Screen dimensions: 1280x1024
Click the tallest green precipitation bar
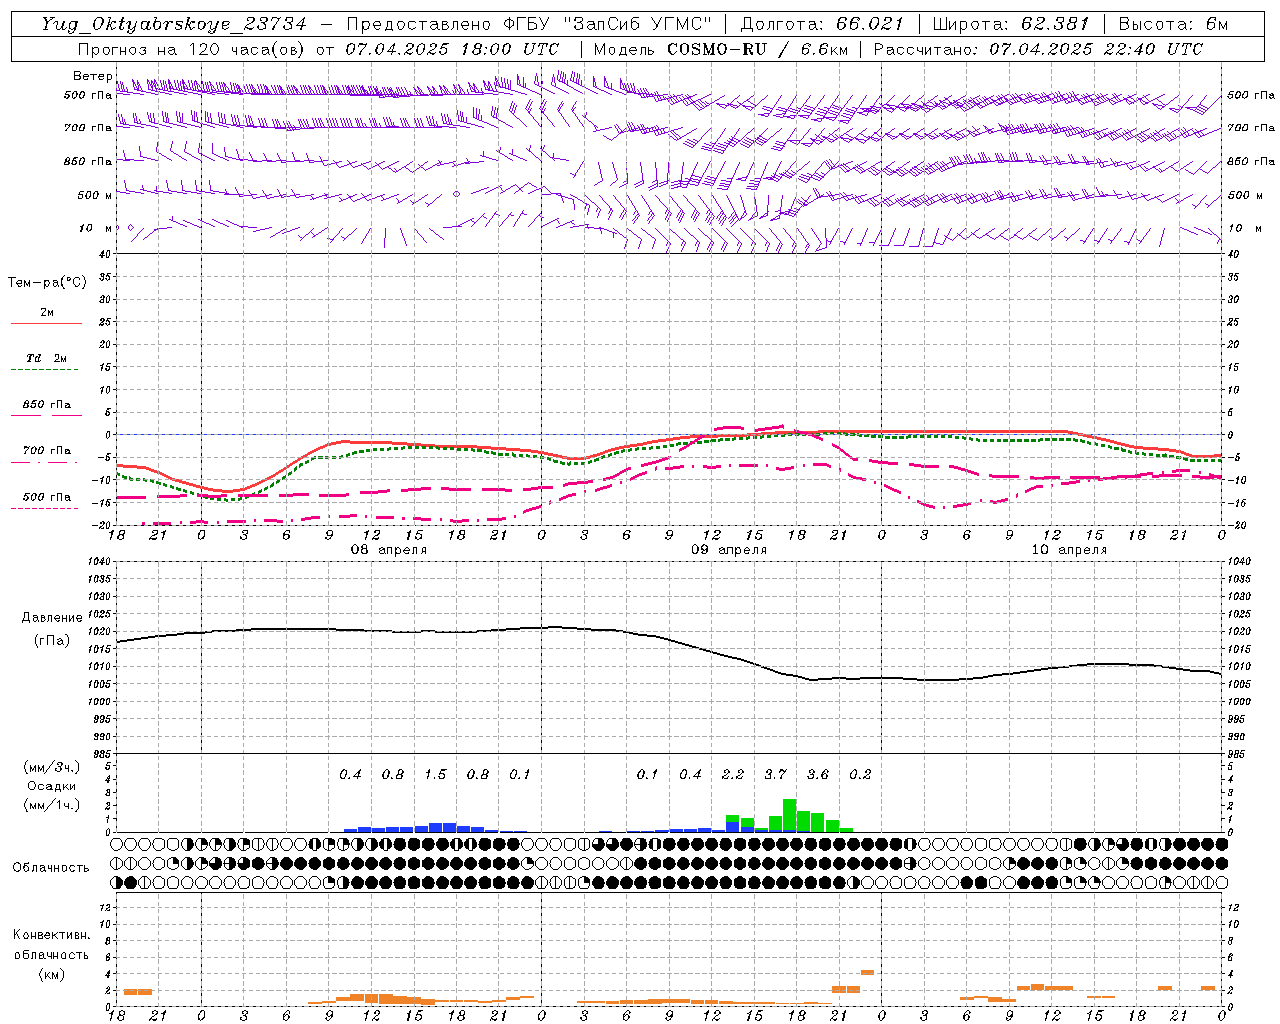(790, 815)
